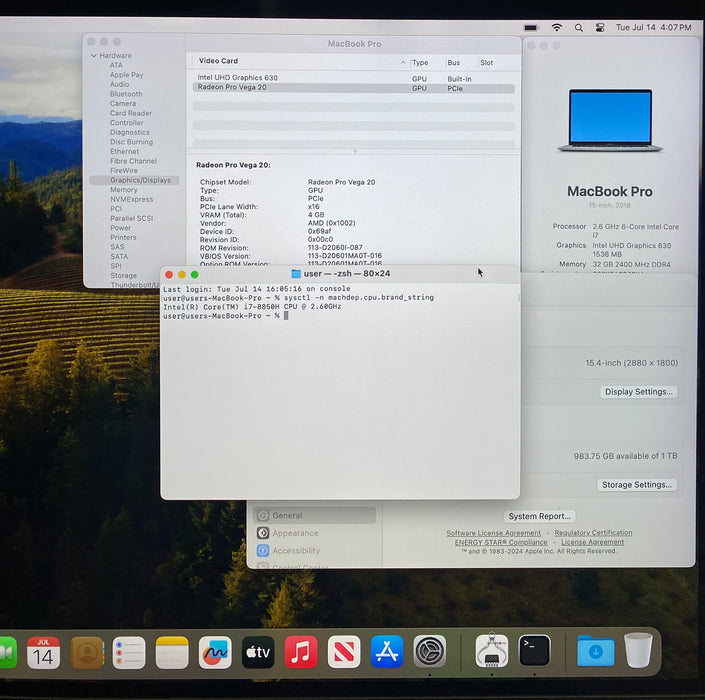Click the Bus column header

454,62
